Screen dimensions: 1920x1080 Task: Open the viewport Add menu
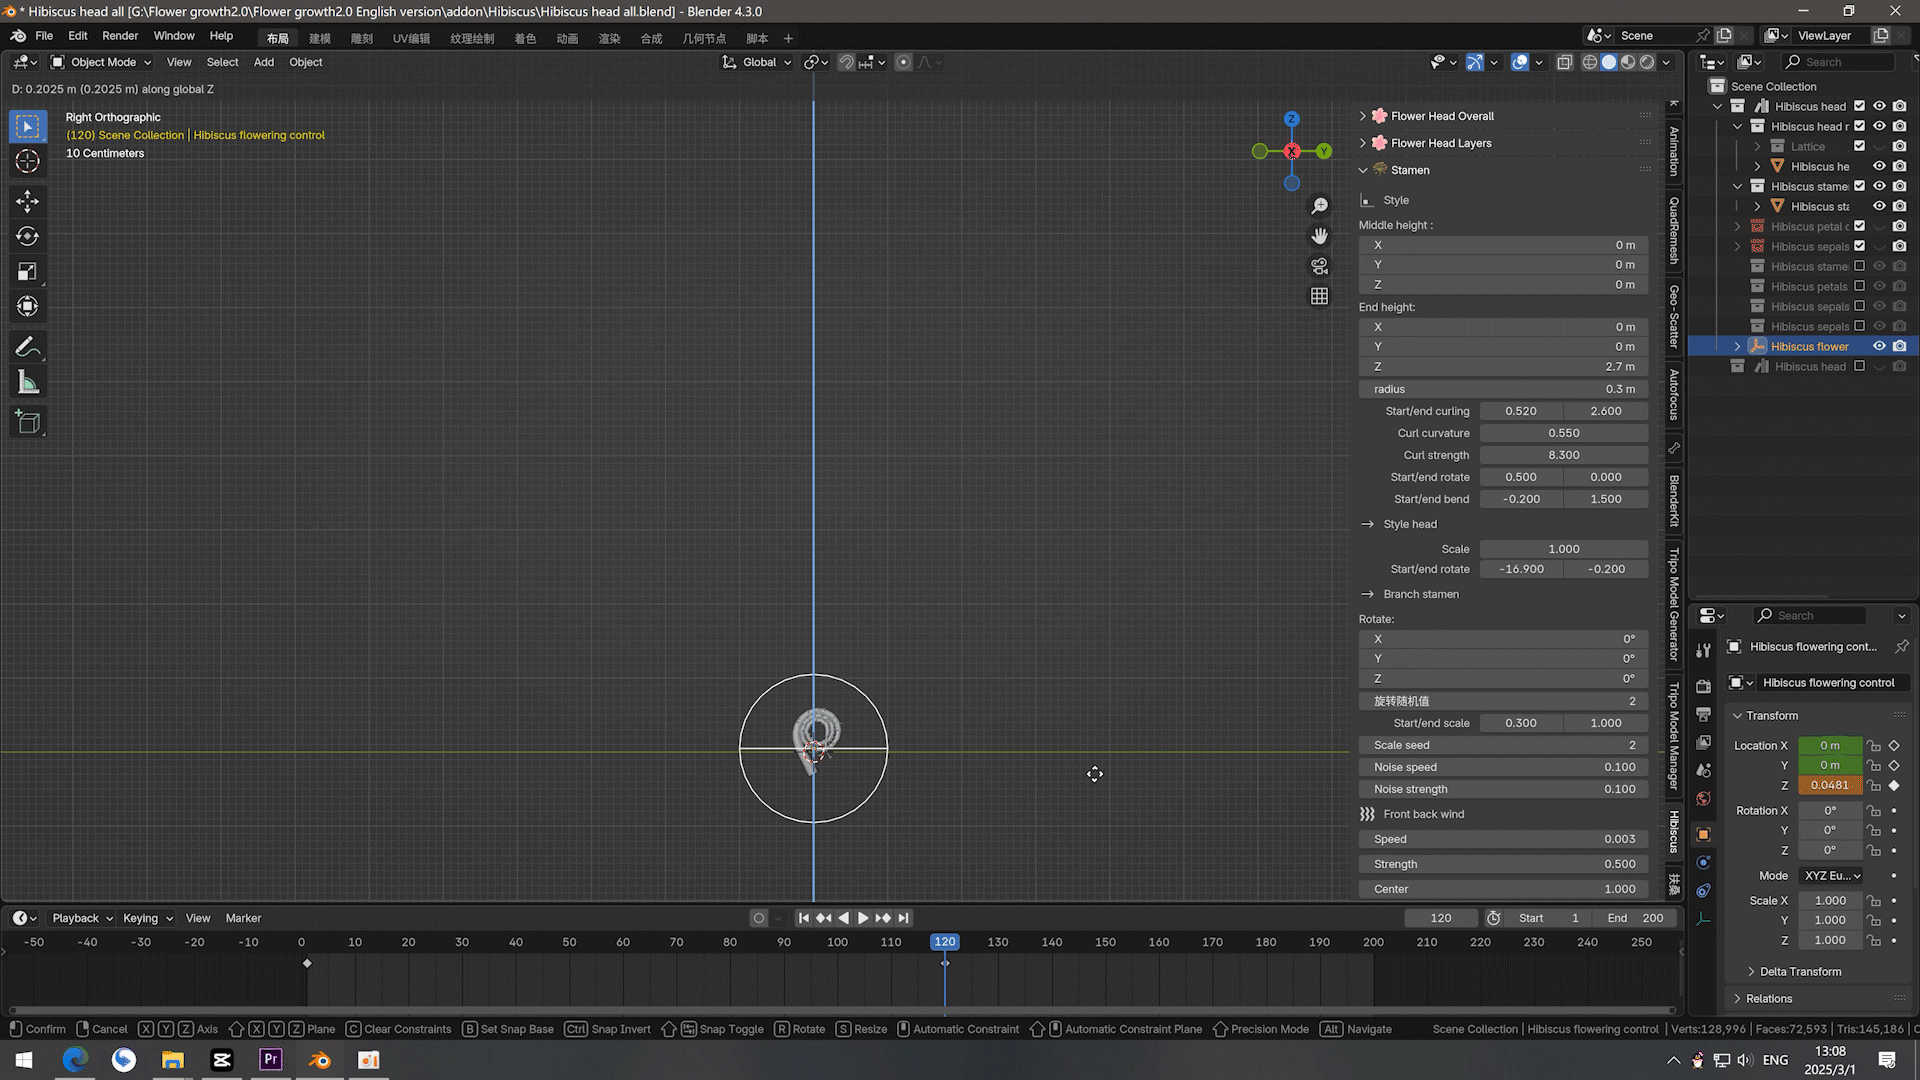coord(264,62)
